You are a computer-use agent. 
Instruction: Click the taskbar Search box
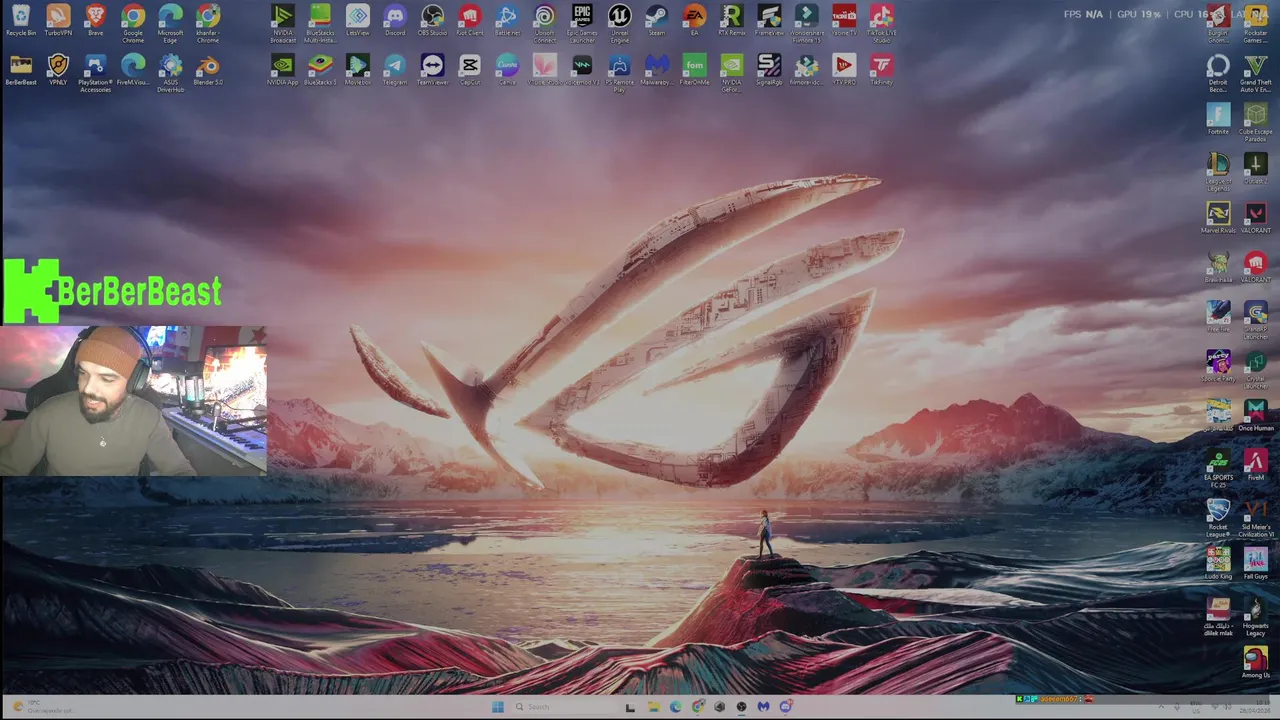(563, 707)
